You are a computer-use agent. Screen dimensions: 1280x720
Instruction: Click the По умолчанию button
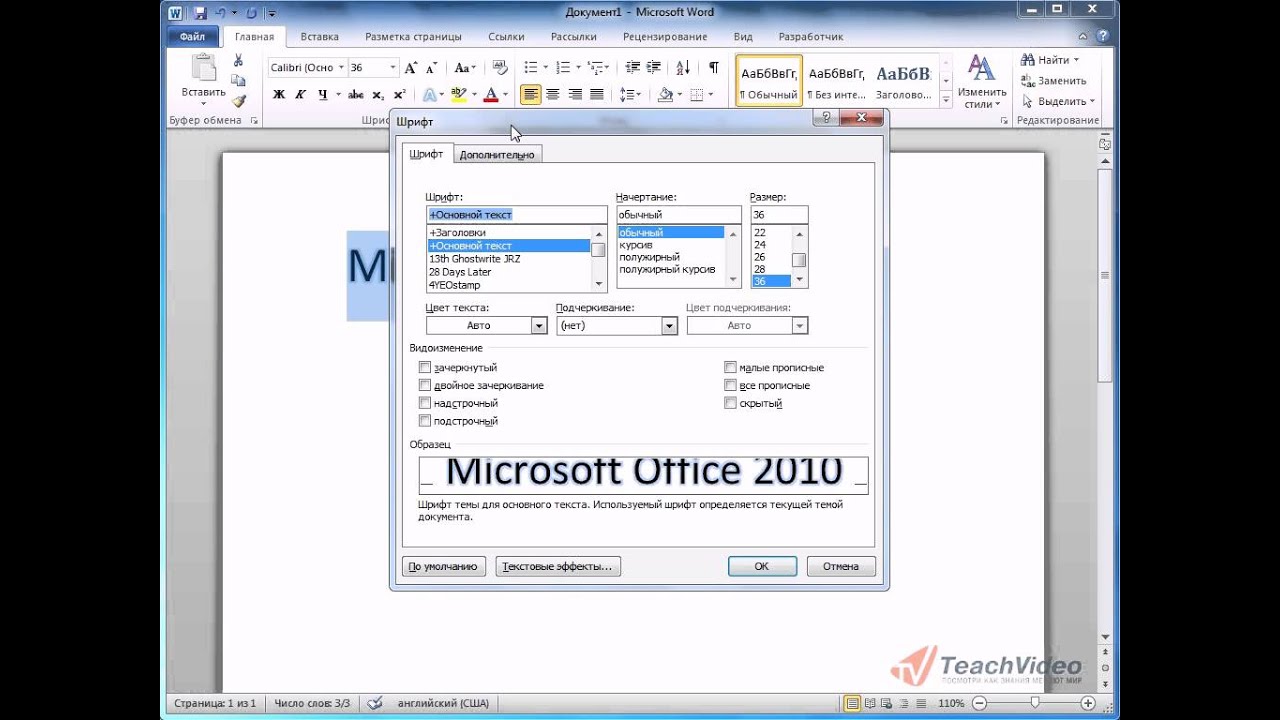click(444, 566)
